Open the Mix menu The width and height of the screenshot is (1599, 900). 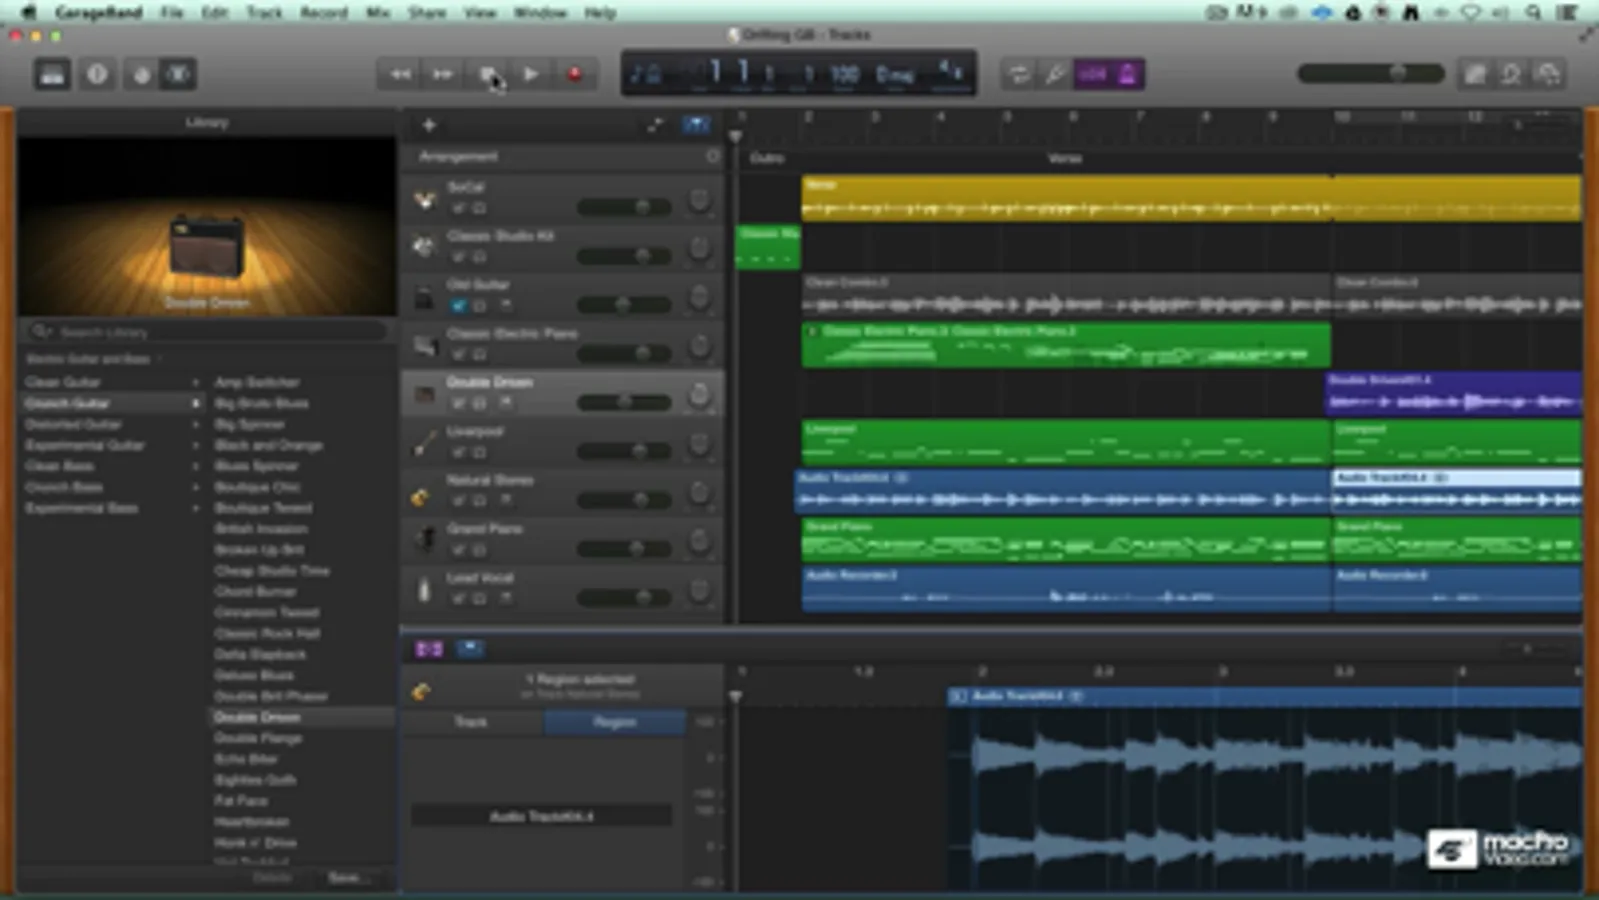378,12
